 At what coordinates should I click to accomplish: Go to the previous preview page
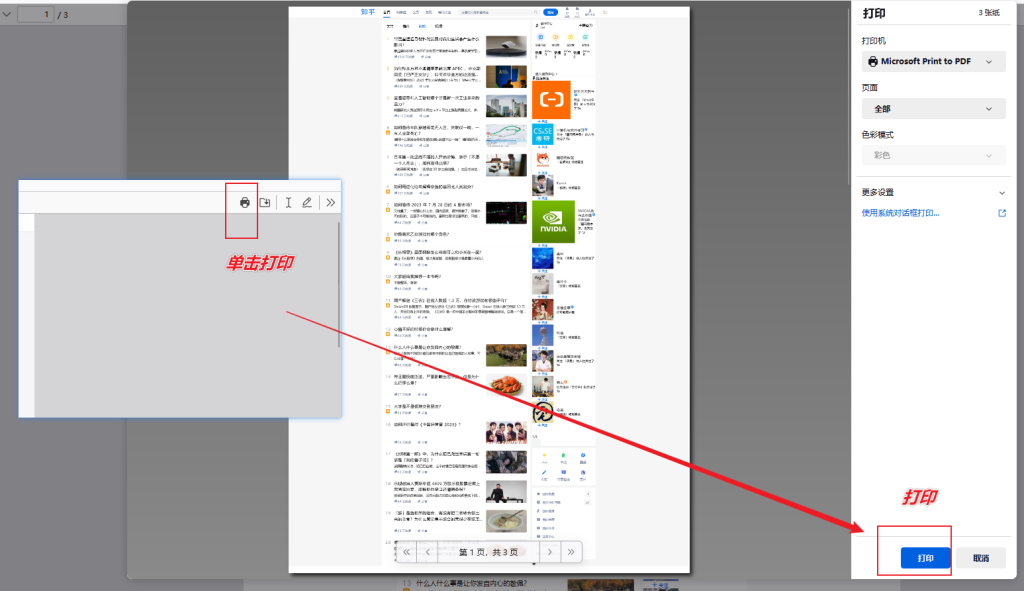tap(429, 551)
